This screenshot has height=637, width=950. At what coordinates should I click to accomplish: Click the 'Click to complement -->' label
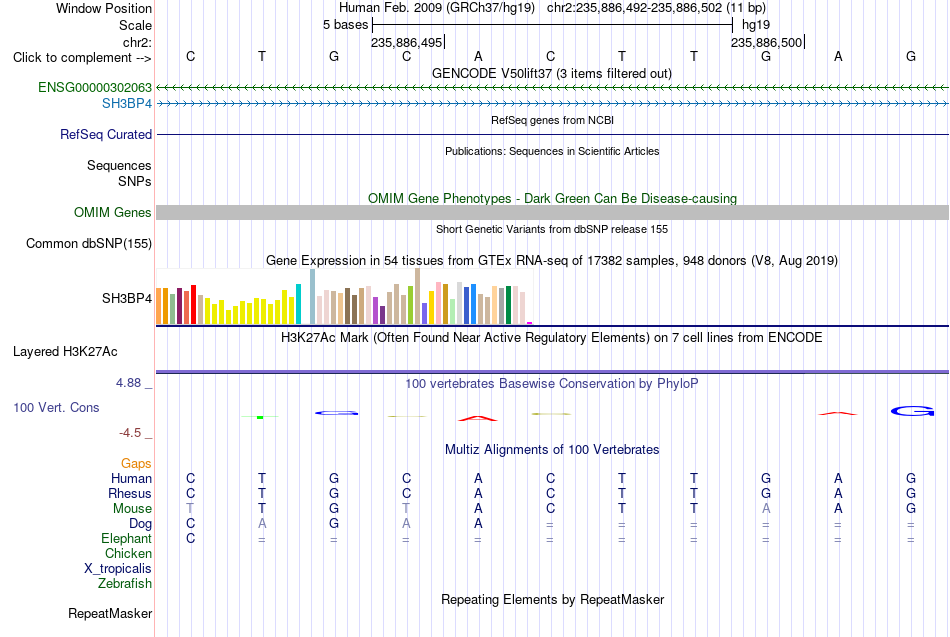[x=82, y=58]
